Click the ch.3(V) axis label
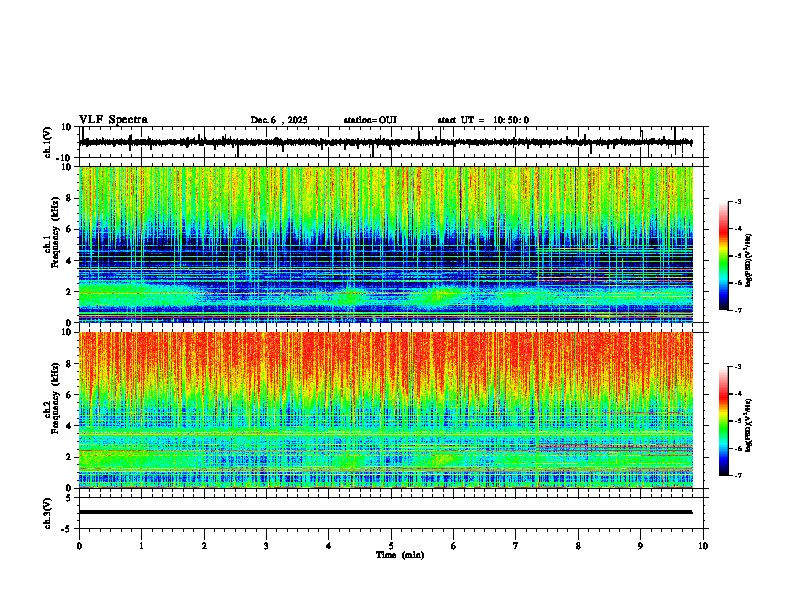The height and width of the screenshot is (612, 792). (48, 513)
